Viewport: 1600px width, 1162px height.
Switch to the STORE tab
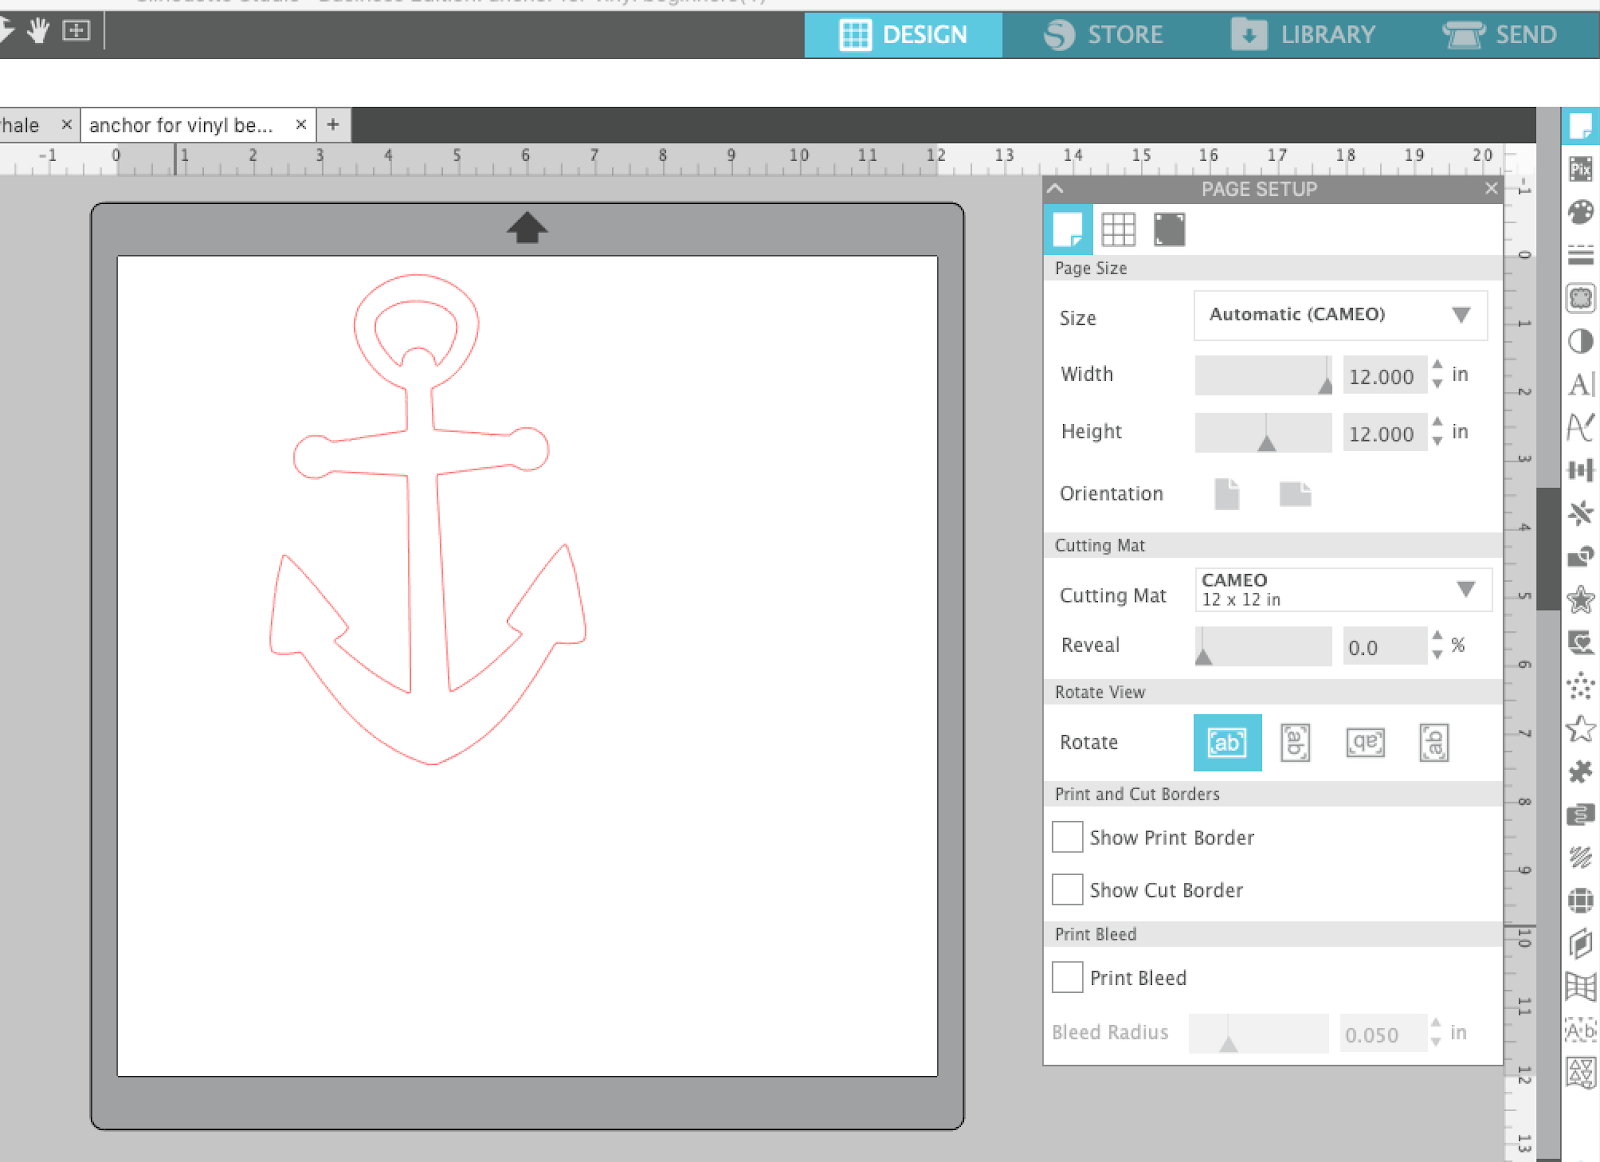coord(1105,34)
